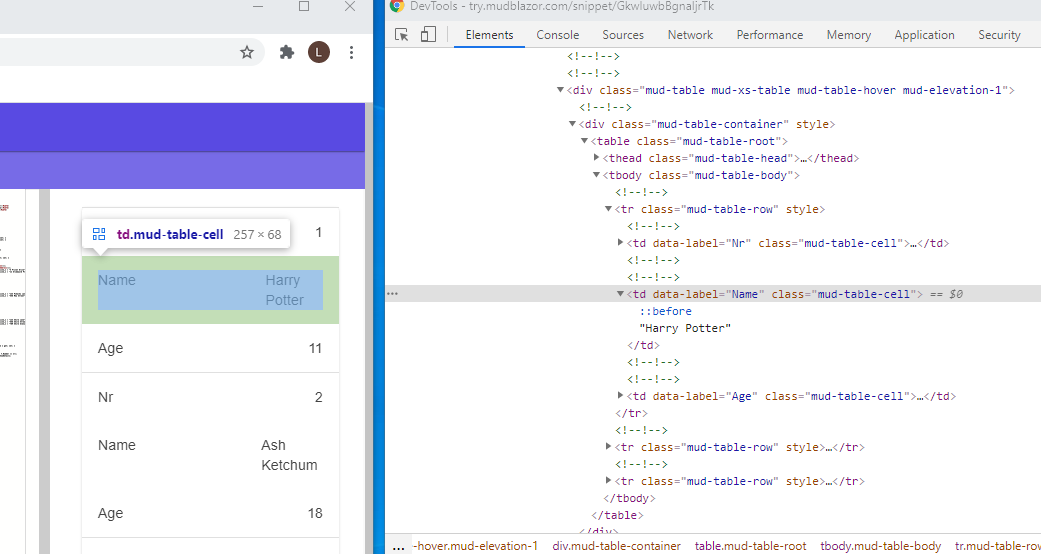Toggle the device toolbar icon
Image resolution: width=1041 pixels, height=554 pixels.
click(428, 35)
